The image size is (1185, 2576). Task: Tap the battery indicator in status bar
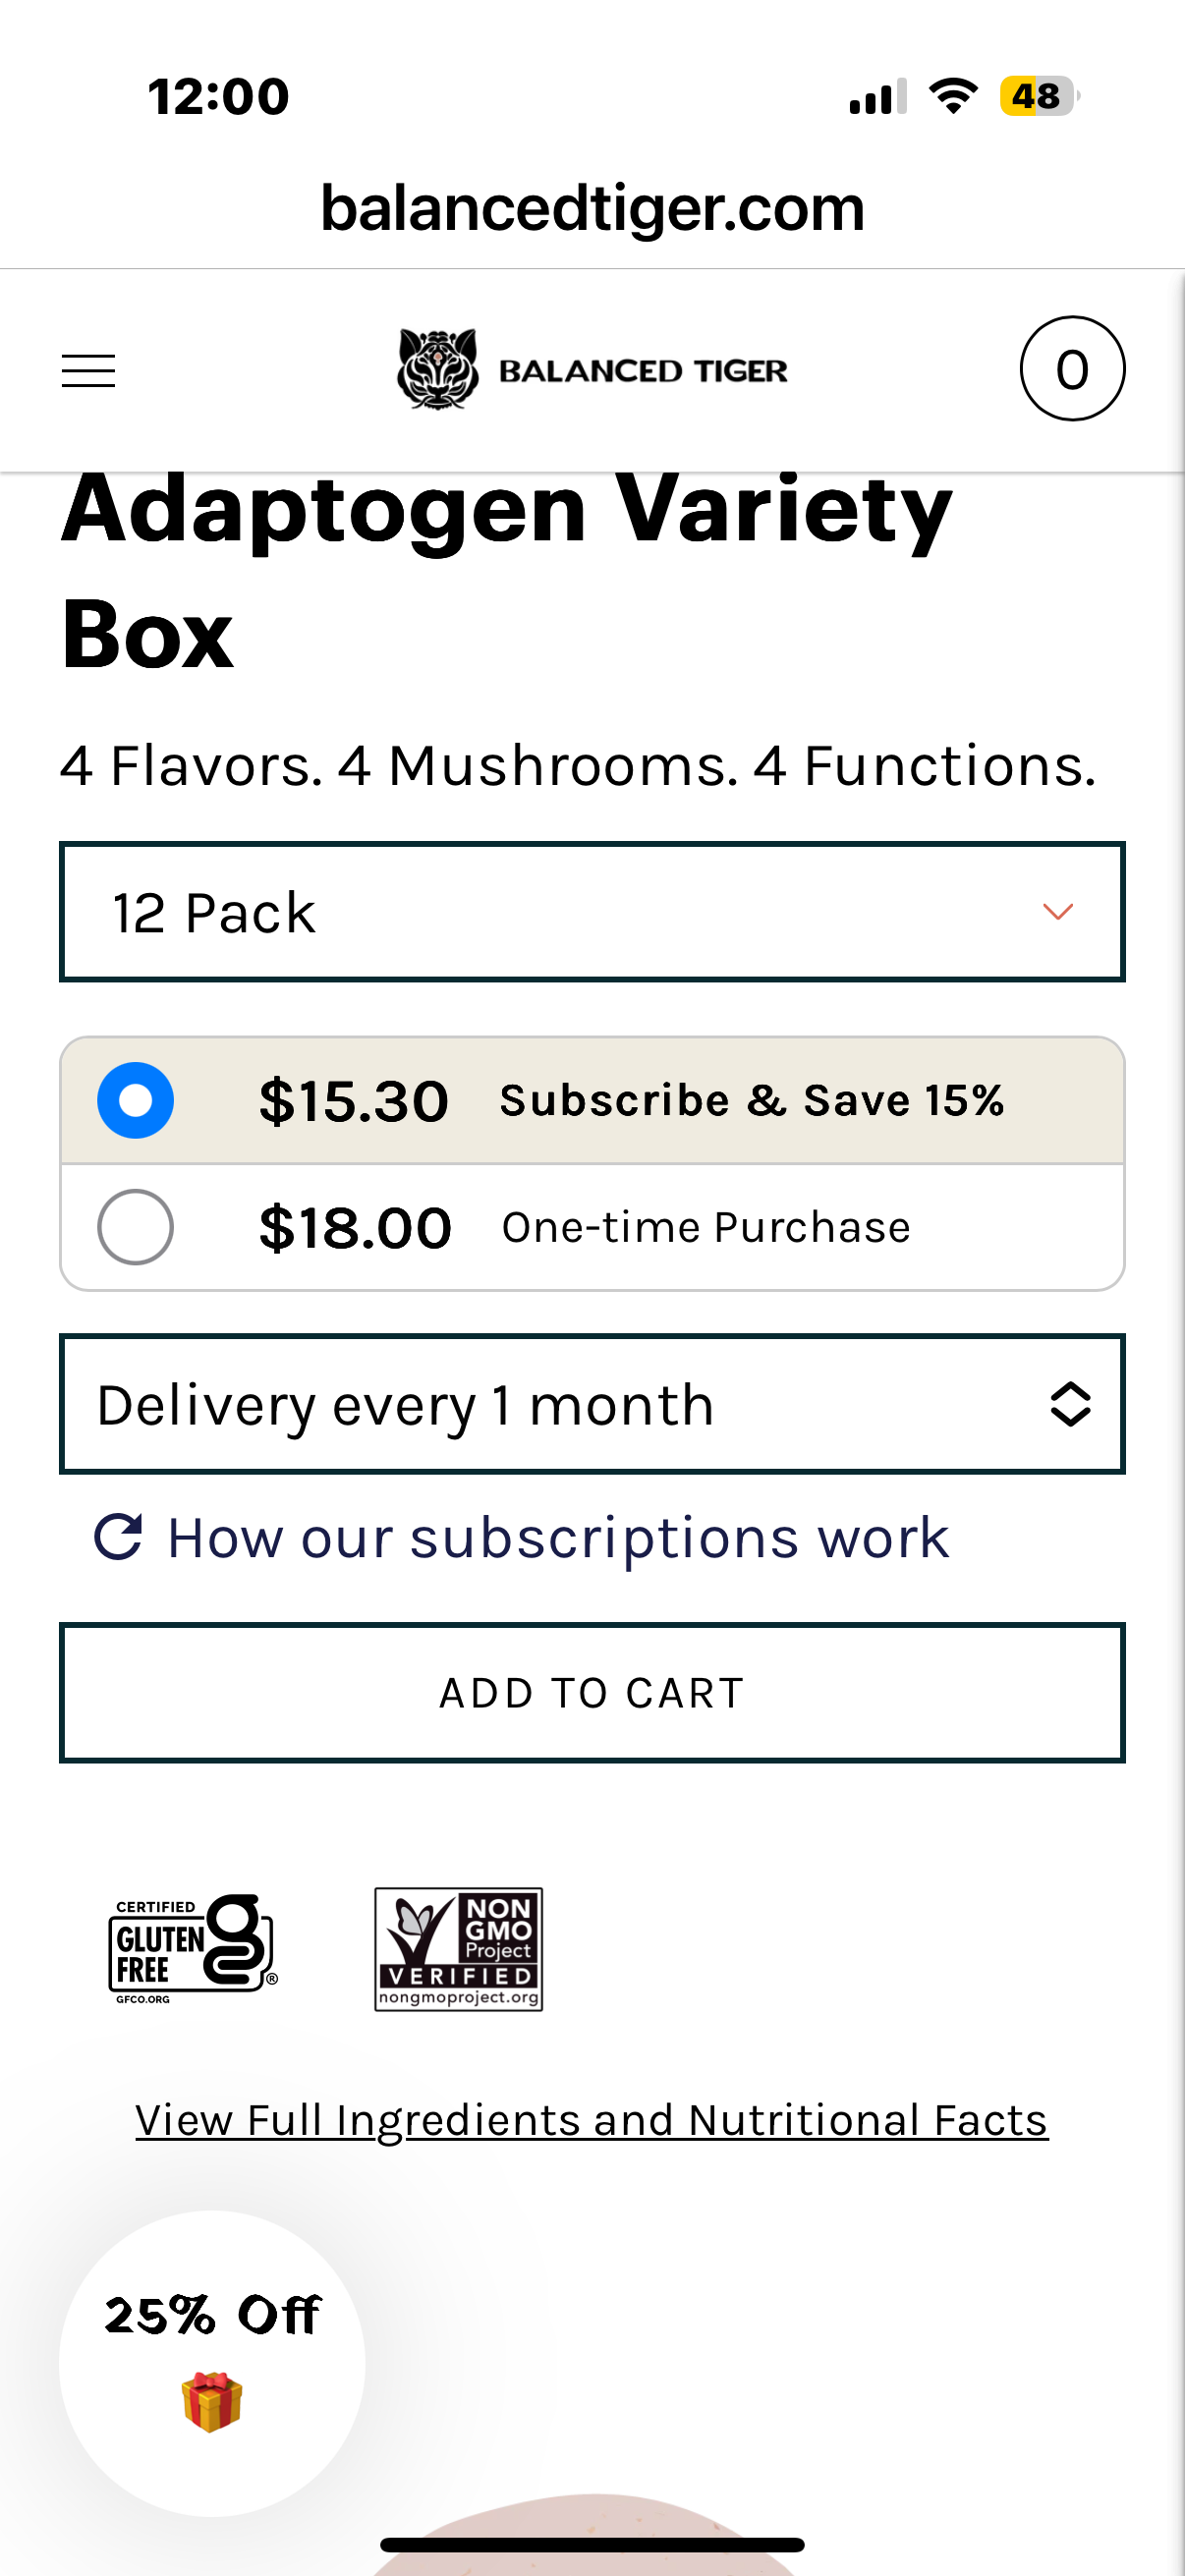1038,97
